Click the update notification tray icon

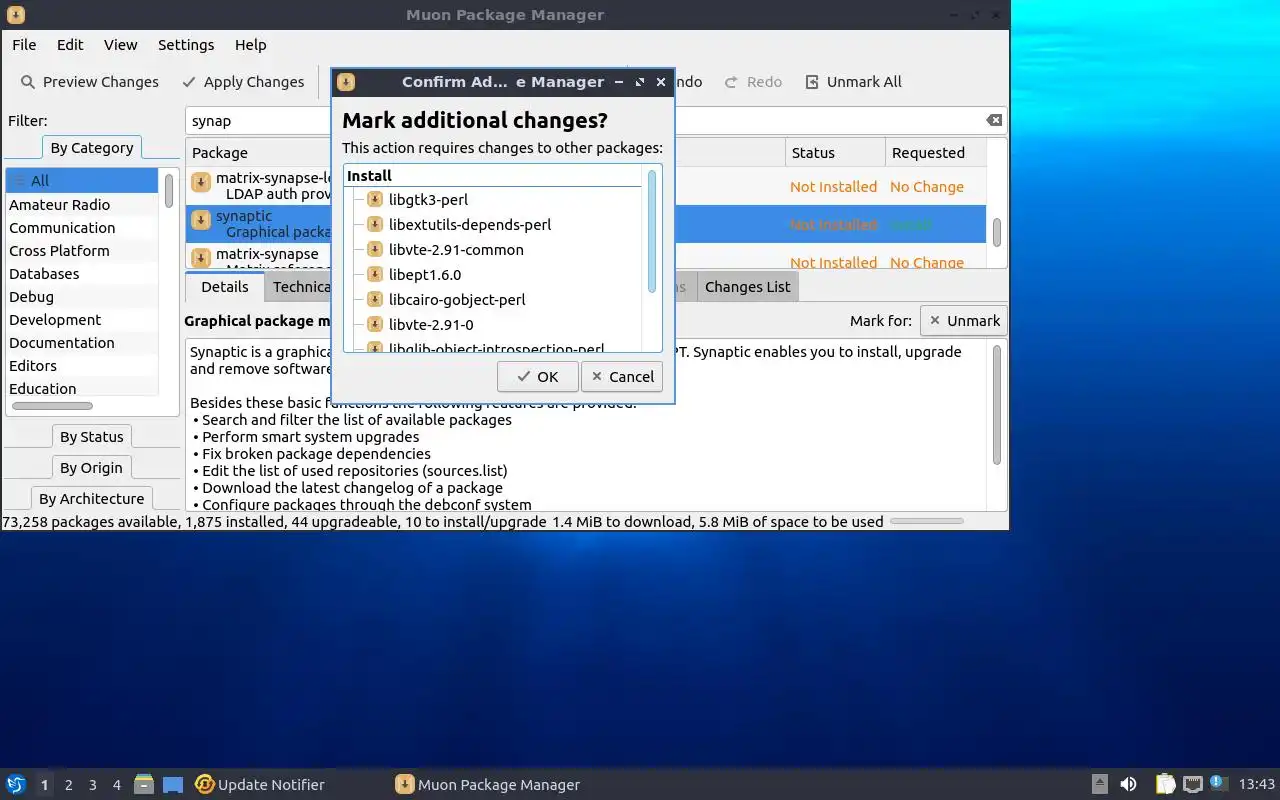click(1217, 783)
